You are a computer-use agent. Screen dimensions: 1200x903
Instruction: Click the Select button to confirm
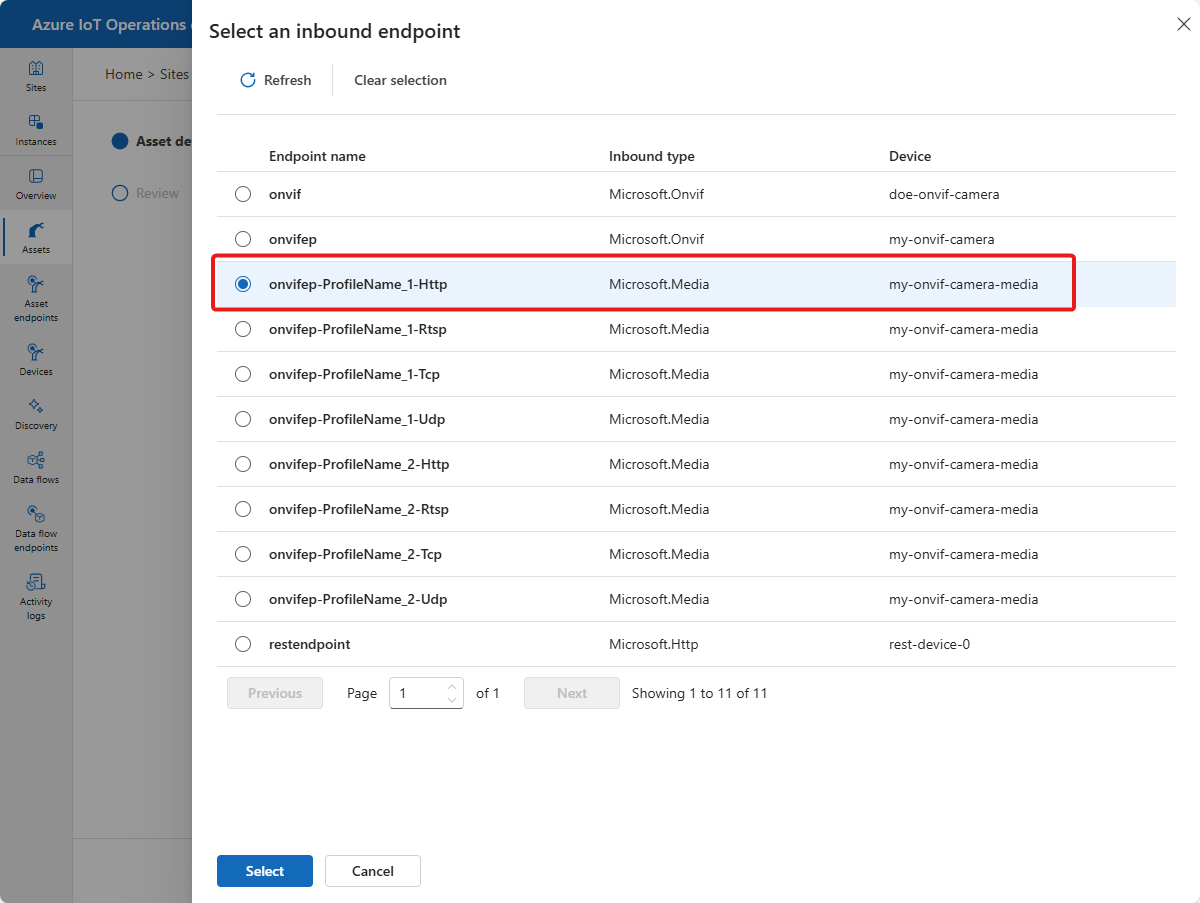pos(265,871)
